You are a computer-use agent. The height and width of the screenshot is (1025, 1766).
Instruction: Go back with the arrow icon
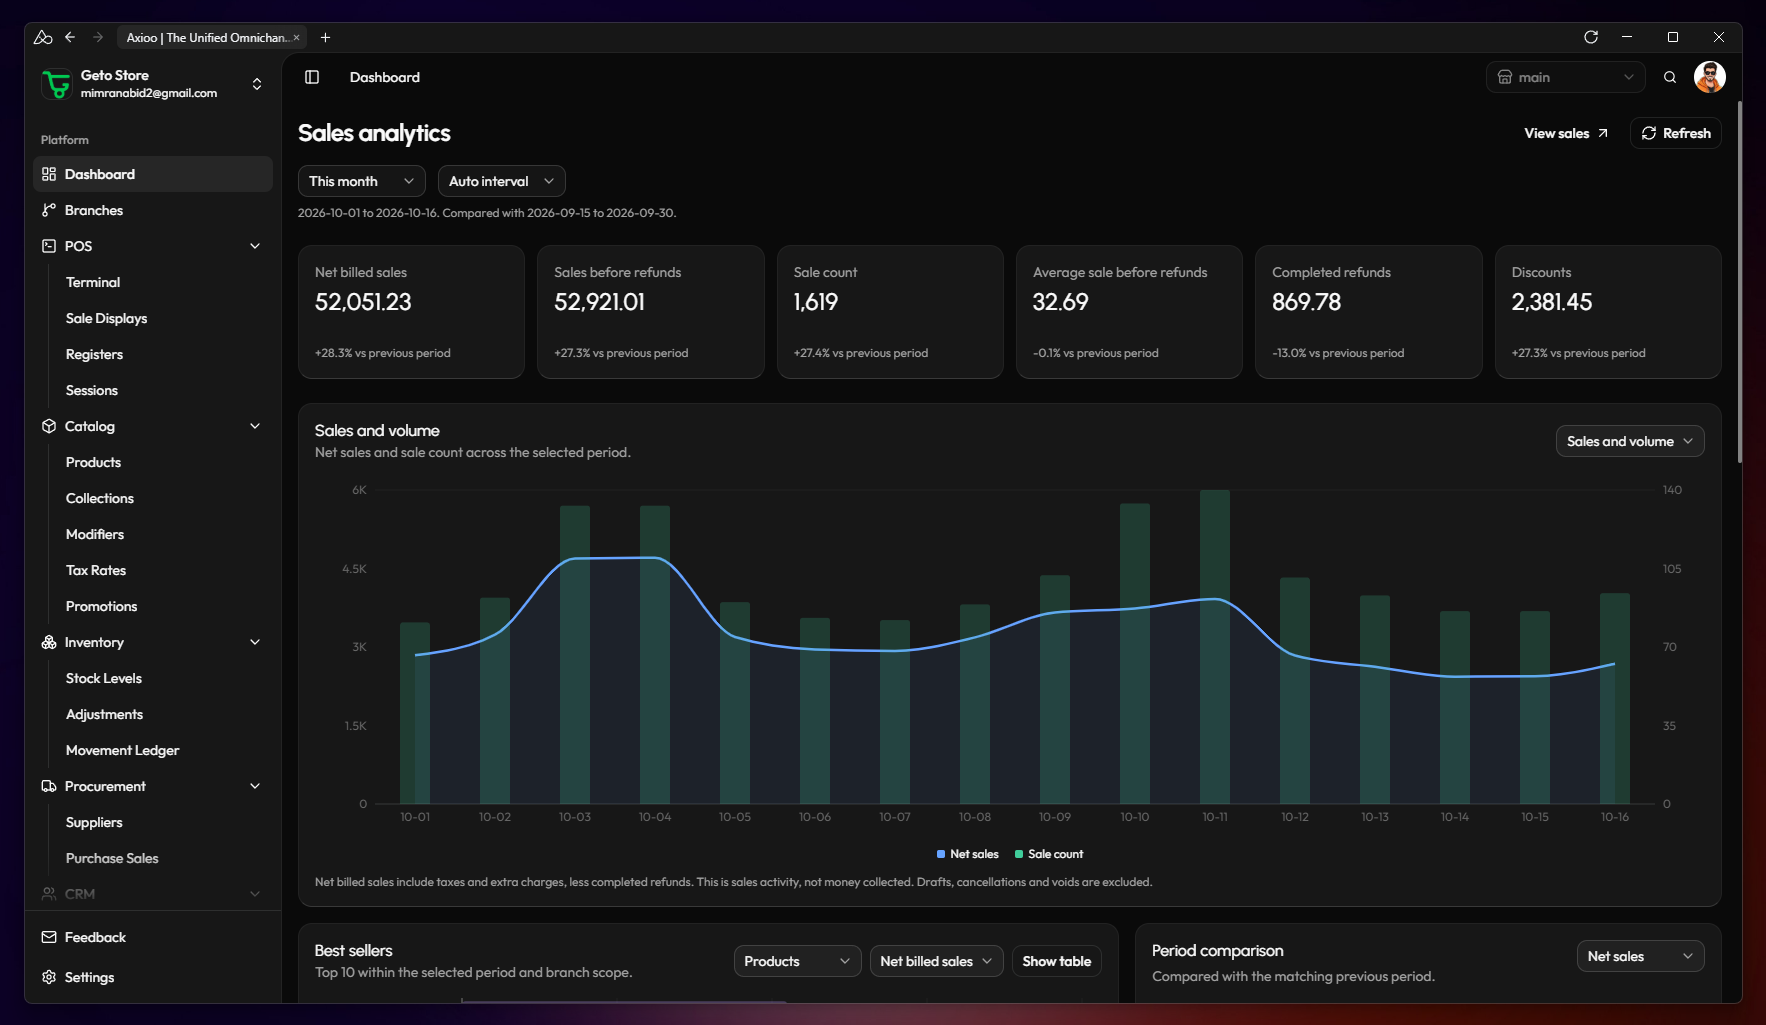click(70, 37)
